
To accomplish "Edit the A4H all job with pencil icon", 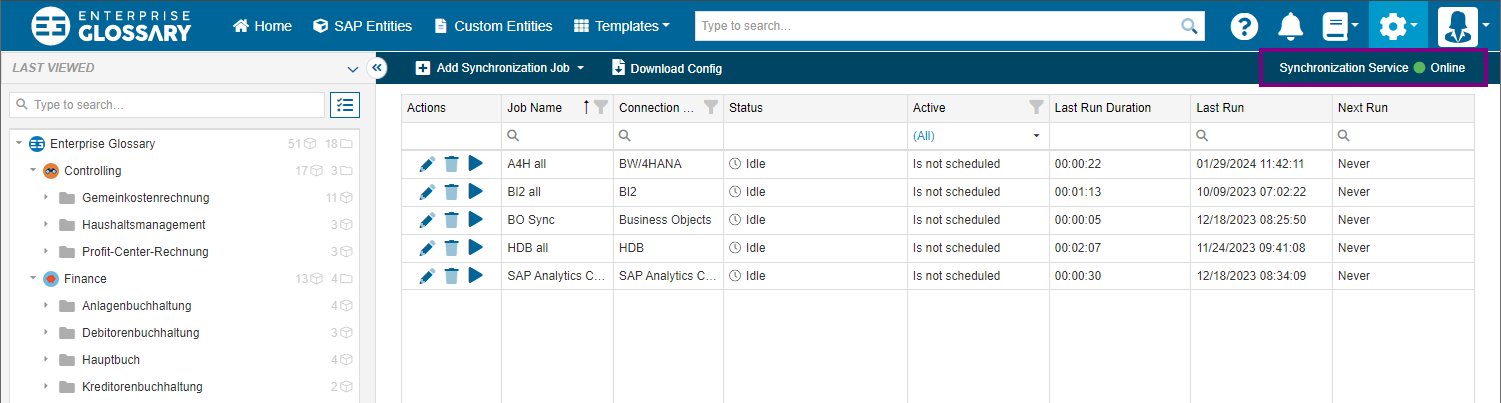I will click(427, 163).
